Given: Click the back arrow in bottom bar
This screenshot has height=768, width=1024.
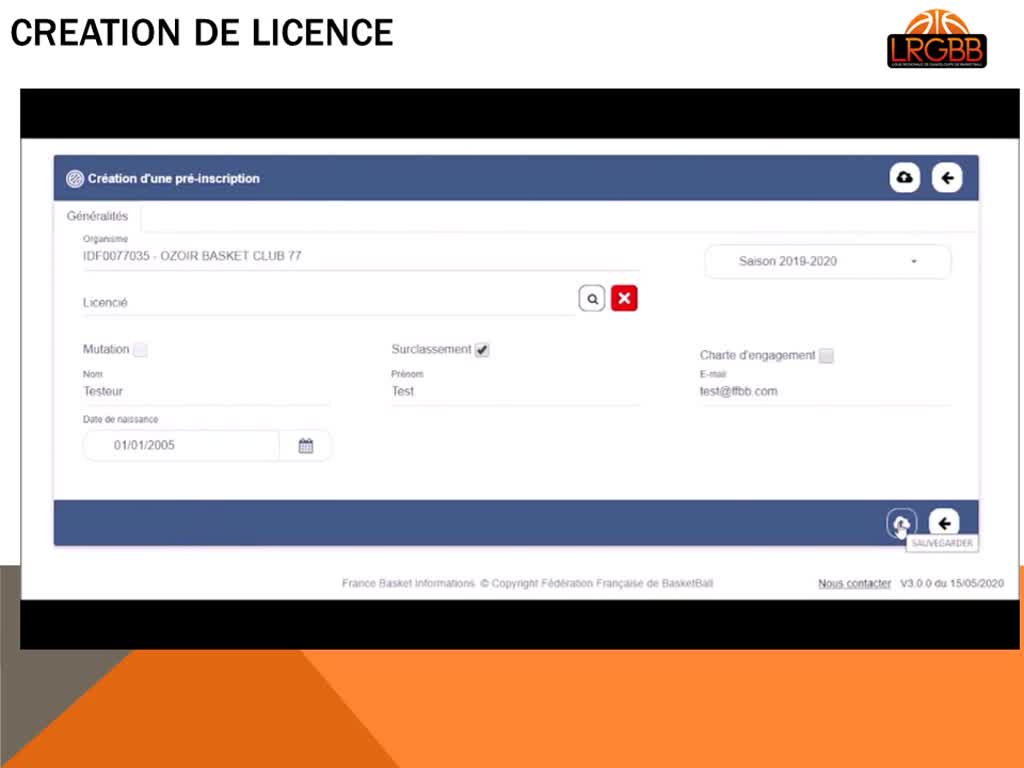Looking at the screenshot, I should pyautogui.click(x=943, y=523).
